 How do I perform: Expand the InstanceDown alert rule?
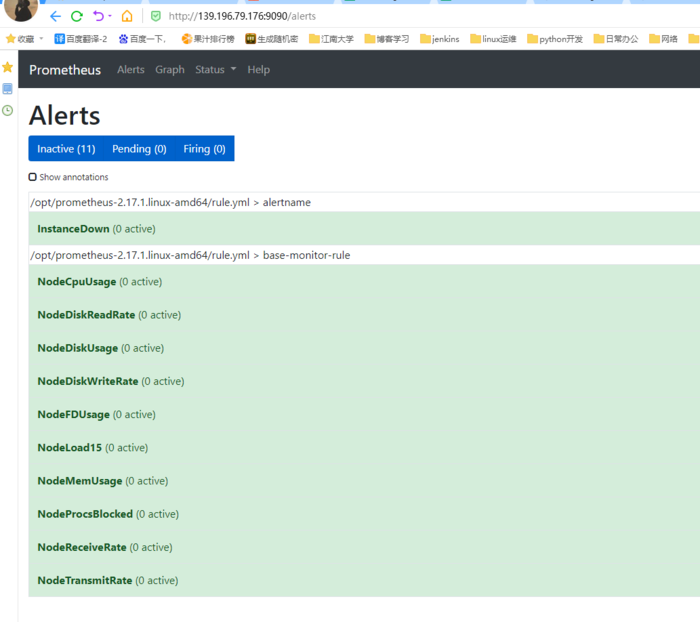pyautogui.click(x=73, y=229)
